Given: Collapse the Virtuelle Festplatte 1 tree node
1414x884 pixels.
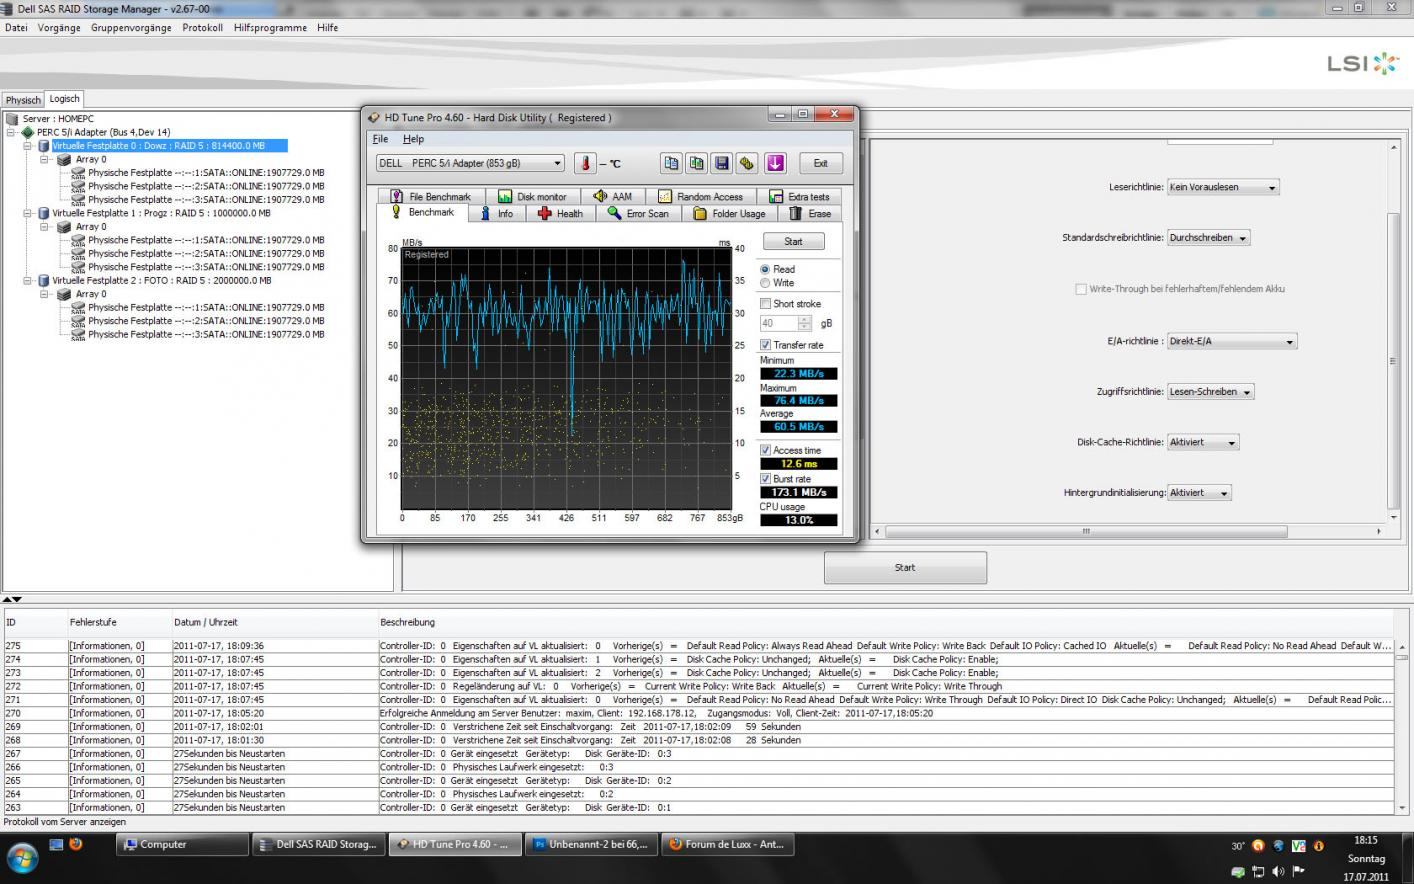Looking at the screenshot, I should pyautogui.click(x=28, y=213).
